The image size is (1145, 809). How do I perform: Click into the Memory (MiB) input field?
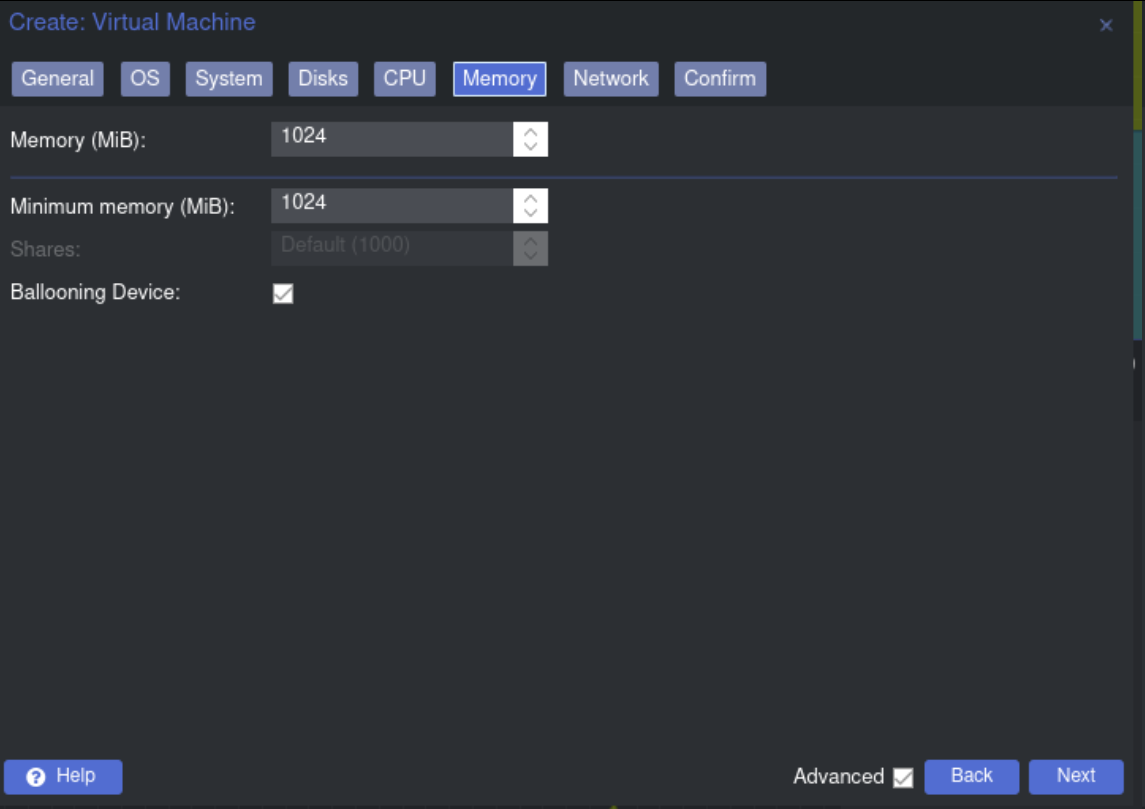[391, 139]
